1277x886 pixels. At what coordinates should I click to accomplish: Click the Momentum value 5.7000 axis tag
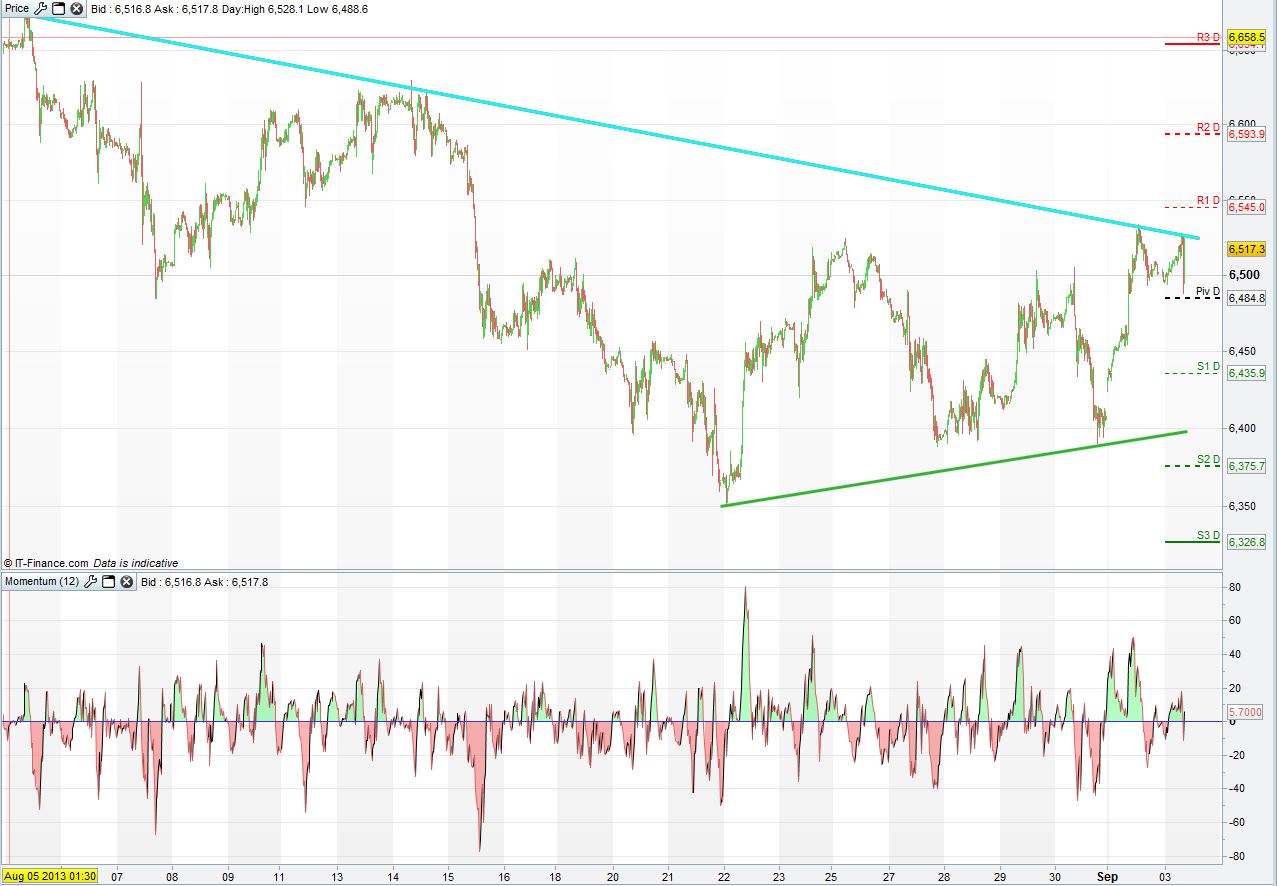click(x=1246, y=712)
